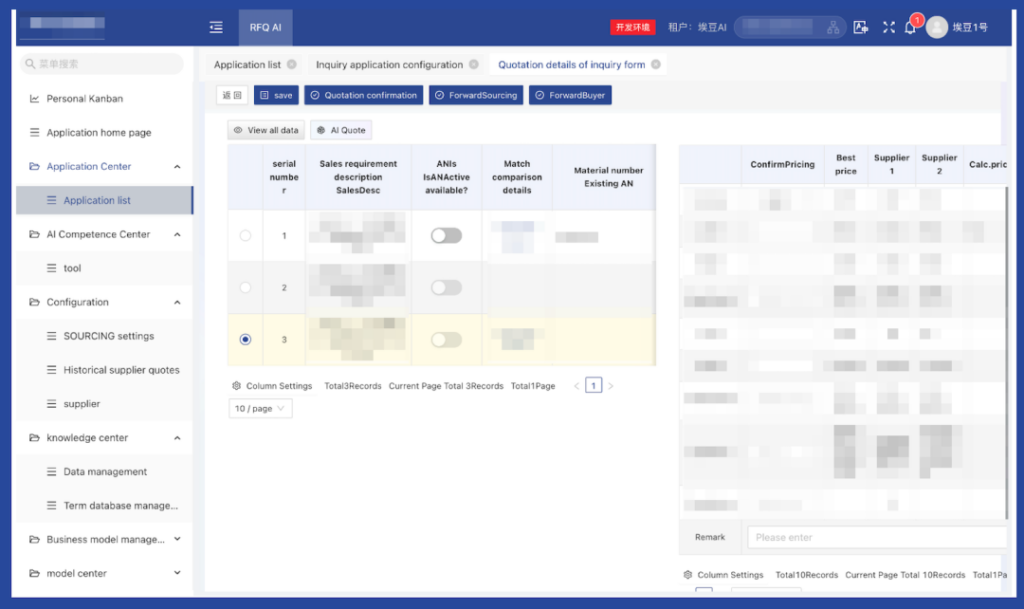Click the ConfirmPricing column header
Screen dimensions: 1024x609
(782, 164)
